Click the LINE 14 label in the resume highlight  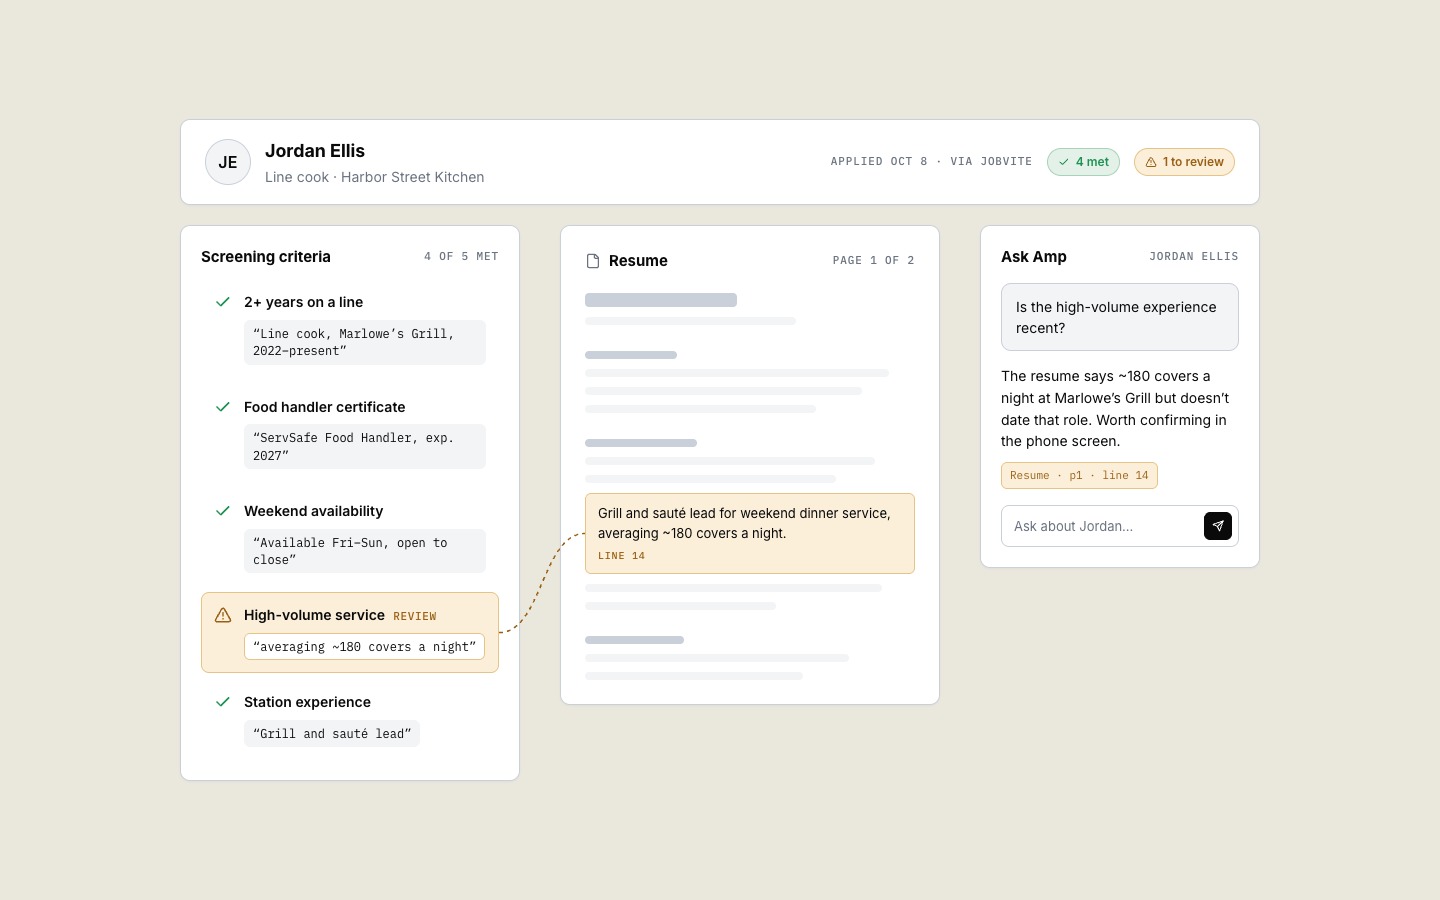tap(621, 556)
